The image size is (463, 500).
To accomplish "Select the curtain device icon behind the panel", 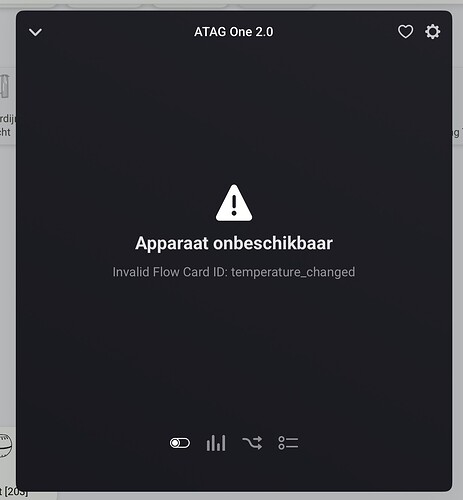I will tap(5, 86).
